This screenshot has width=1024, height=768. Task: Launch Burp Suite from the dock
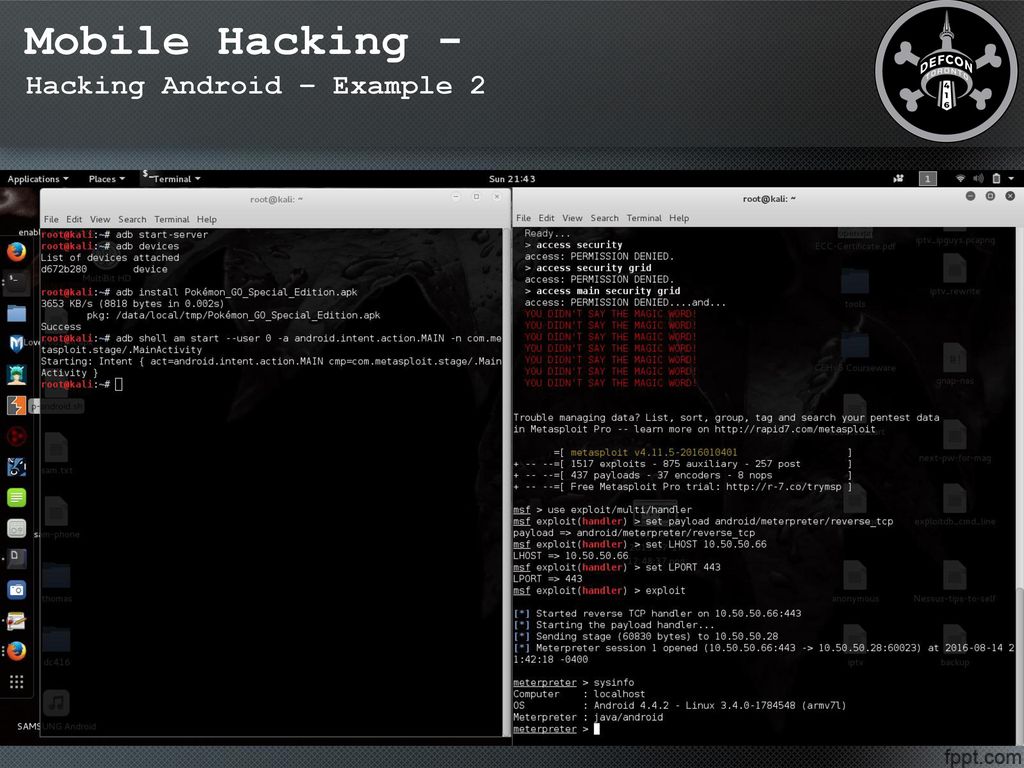pyautogui.click(x=16, y=405)
